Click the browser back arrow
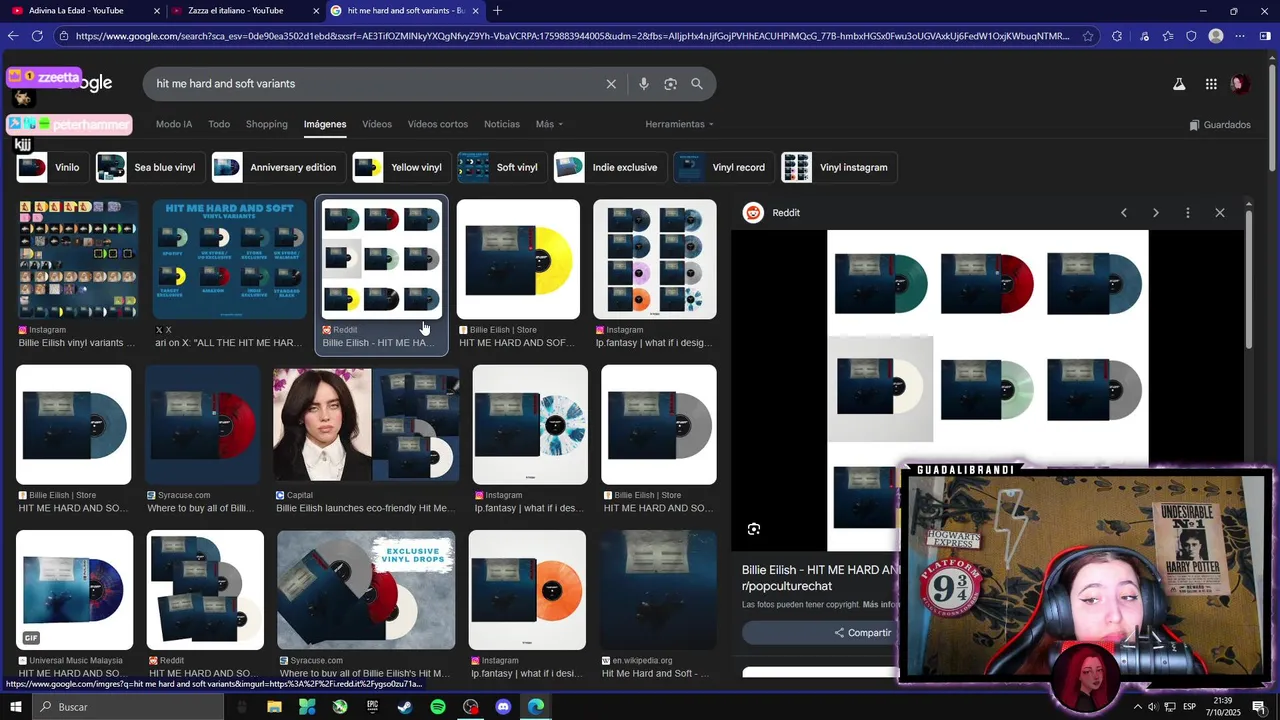 point(13,36)
